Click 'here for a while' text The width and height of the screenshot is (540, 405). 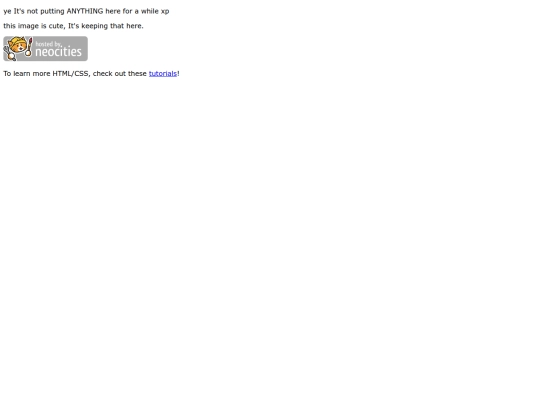pyautogui.click(x=132, y=11)
